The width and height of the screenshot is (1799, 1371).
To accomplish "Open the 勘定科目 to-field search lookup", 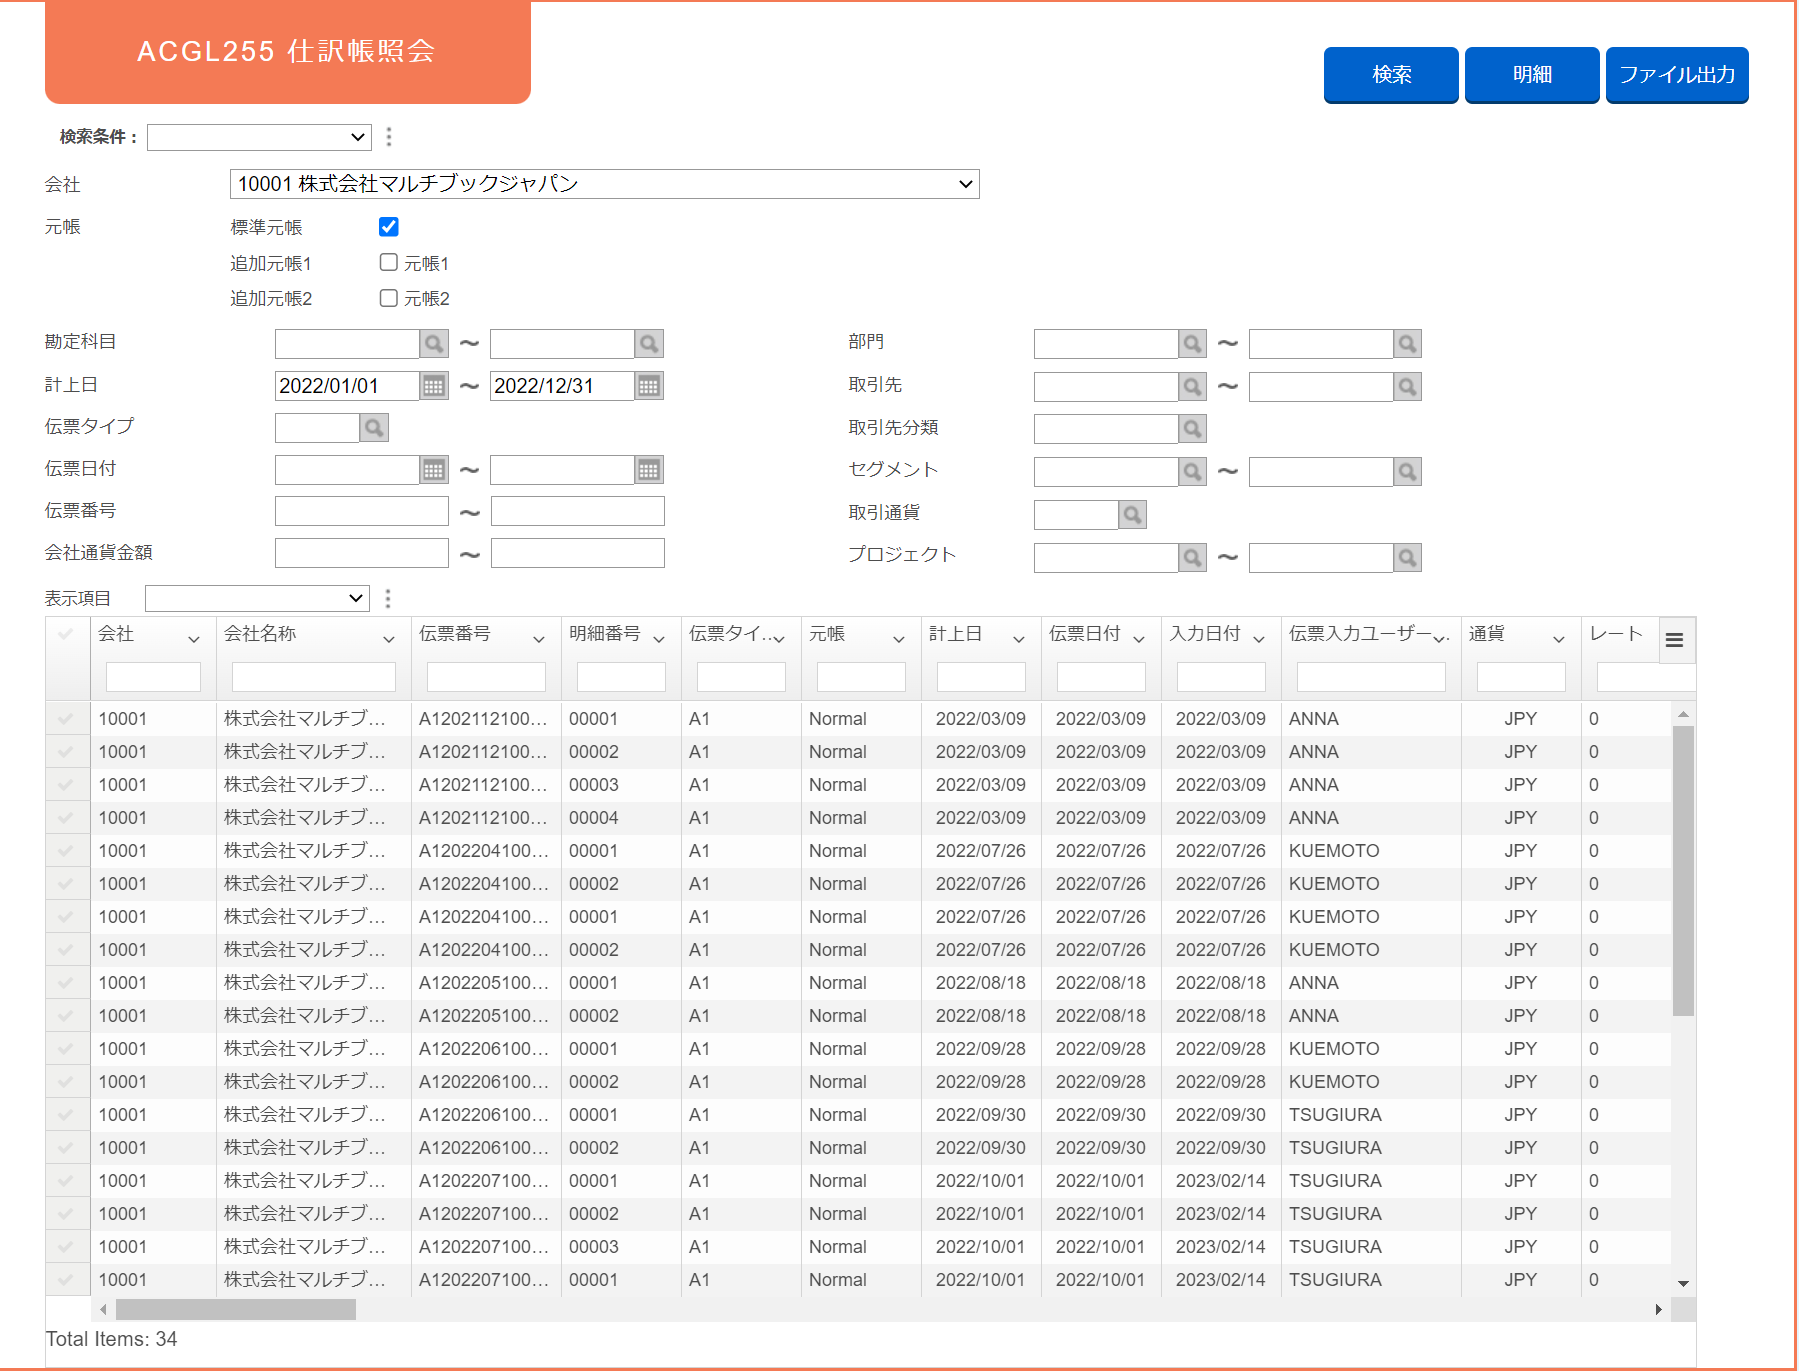I will click(x=649, y=344).
